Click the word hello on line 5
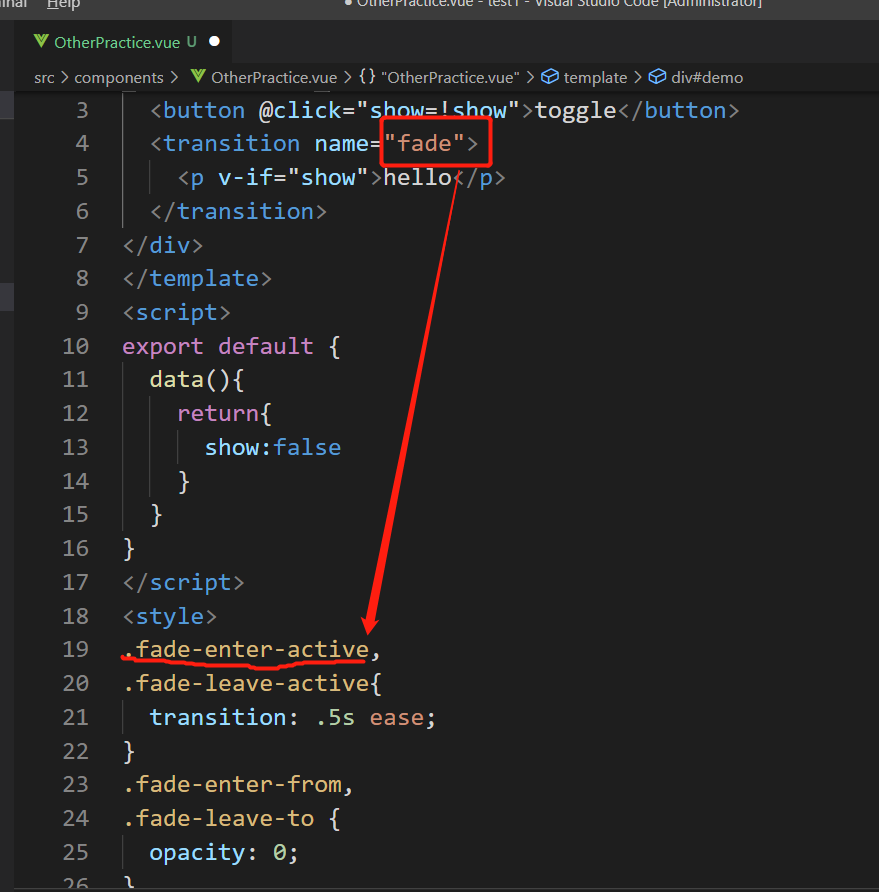This screenshot has width=879, height=892. [418, 177]
